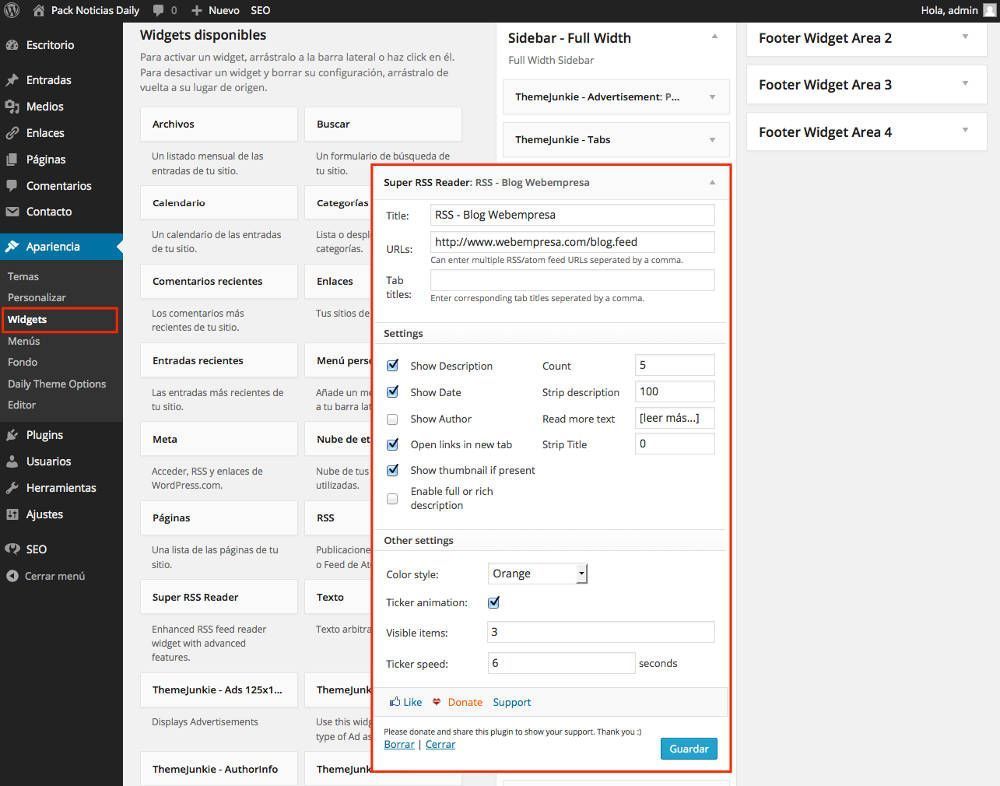This screenshot has height=786, width=1000.
Task: Select the Archivos available widget
Action: [219, 124]
